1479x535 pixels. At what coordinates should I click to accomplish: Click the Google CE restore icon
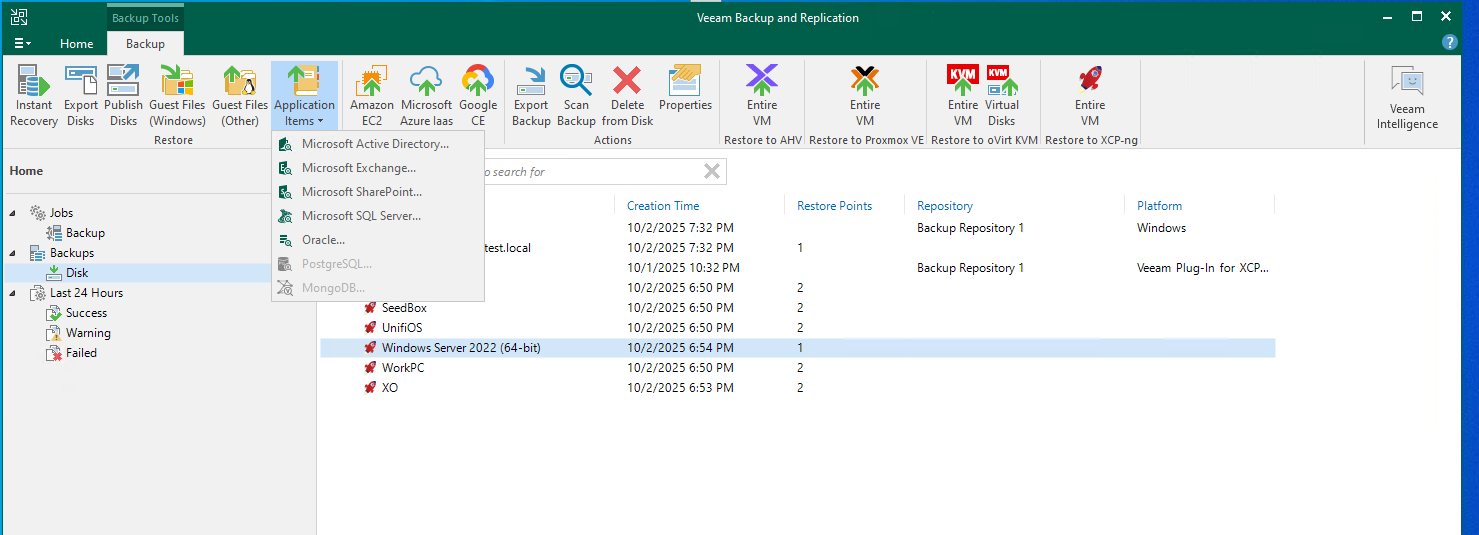478,96
